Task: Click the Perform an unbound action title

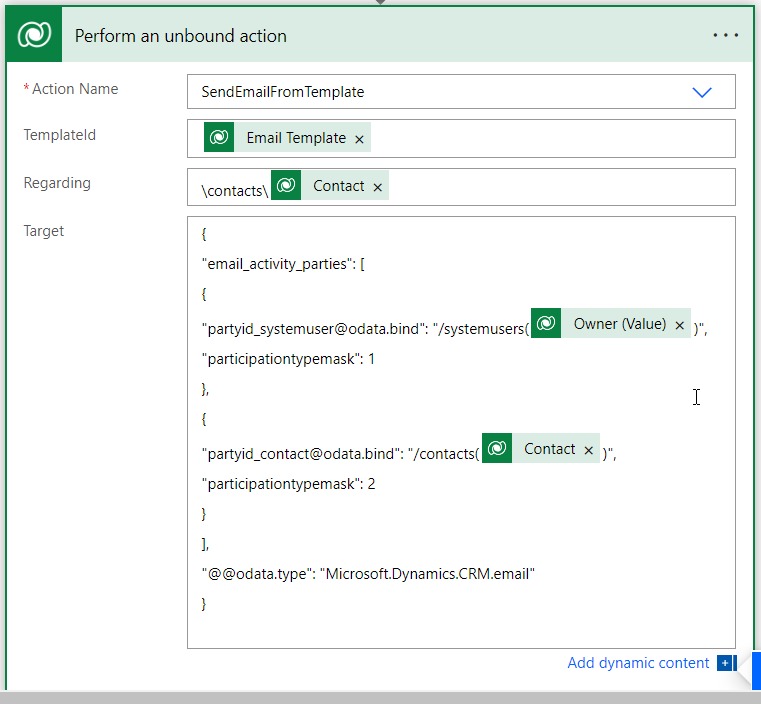Action: tap(181, 36)
